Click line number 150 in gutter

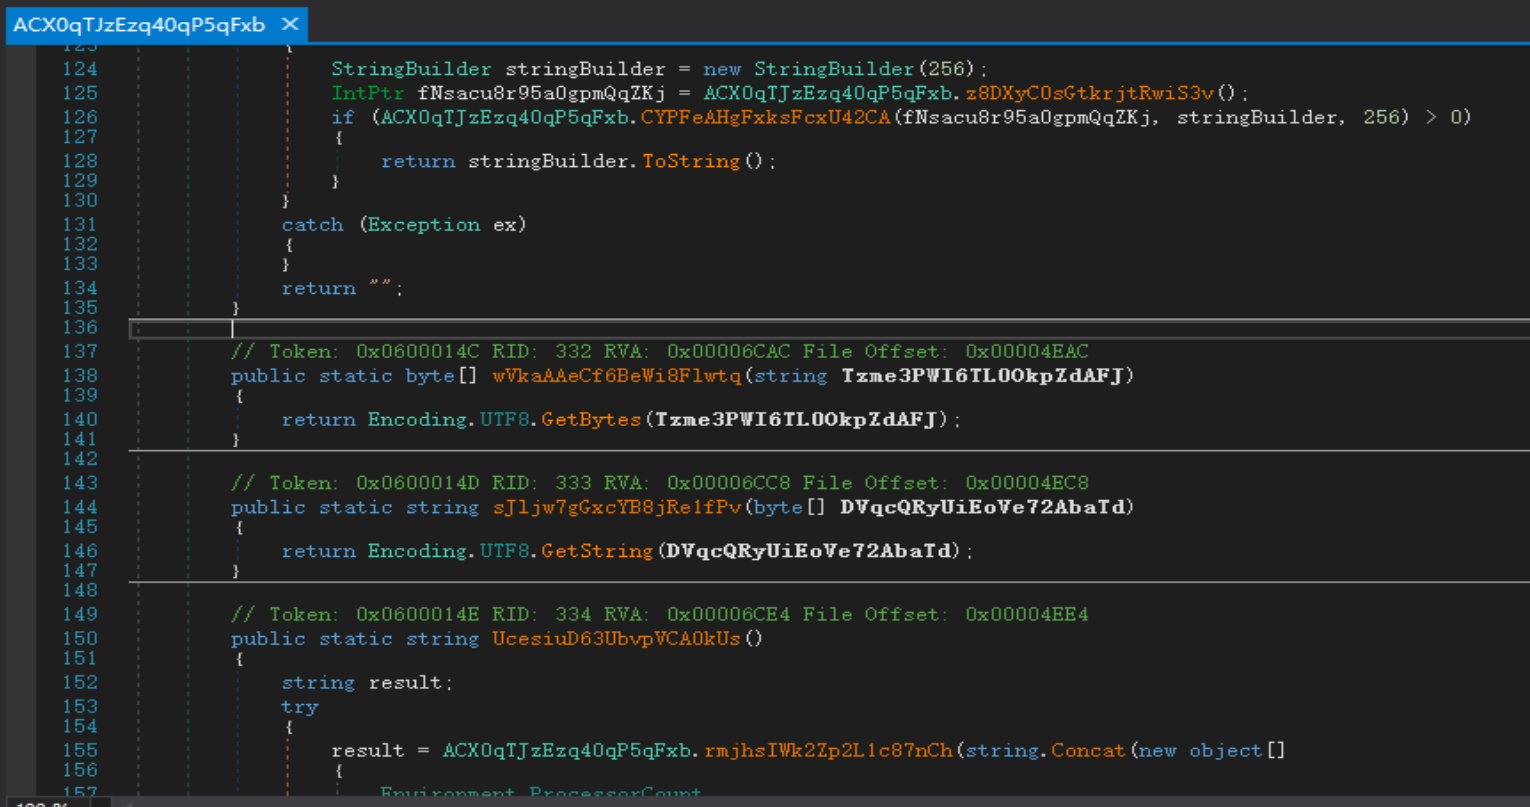[80, 639]
